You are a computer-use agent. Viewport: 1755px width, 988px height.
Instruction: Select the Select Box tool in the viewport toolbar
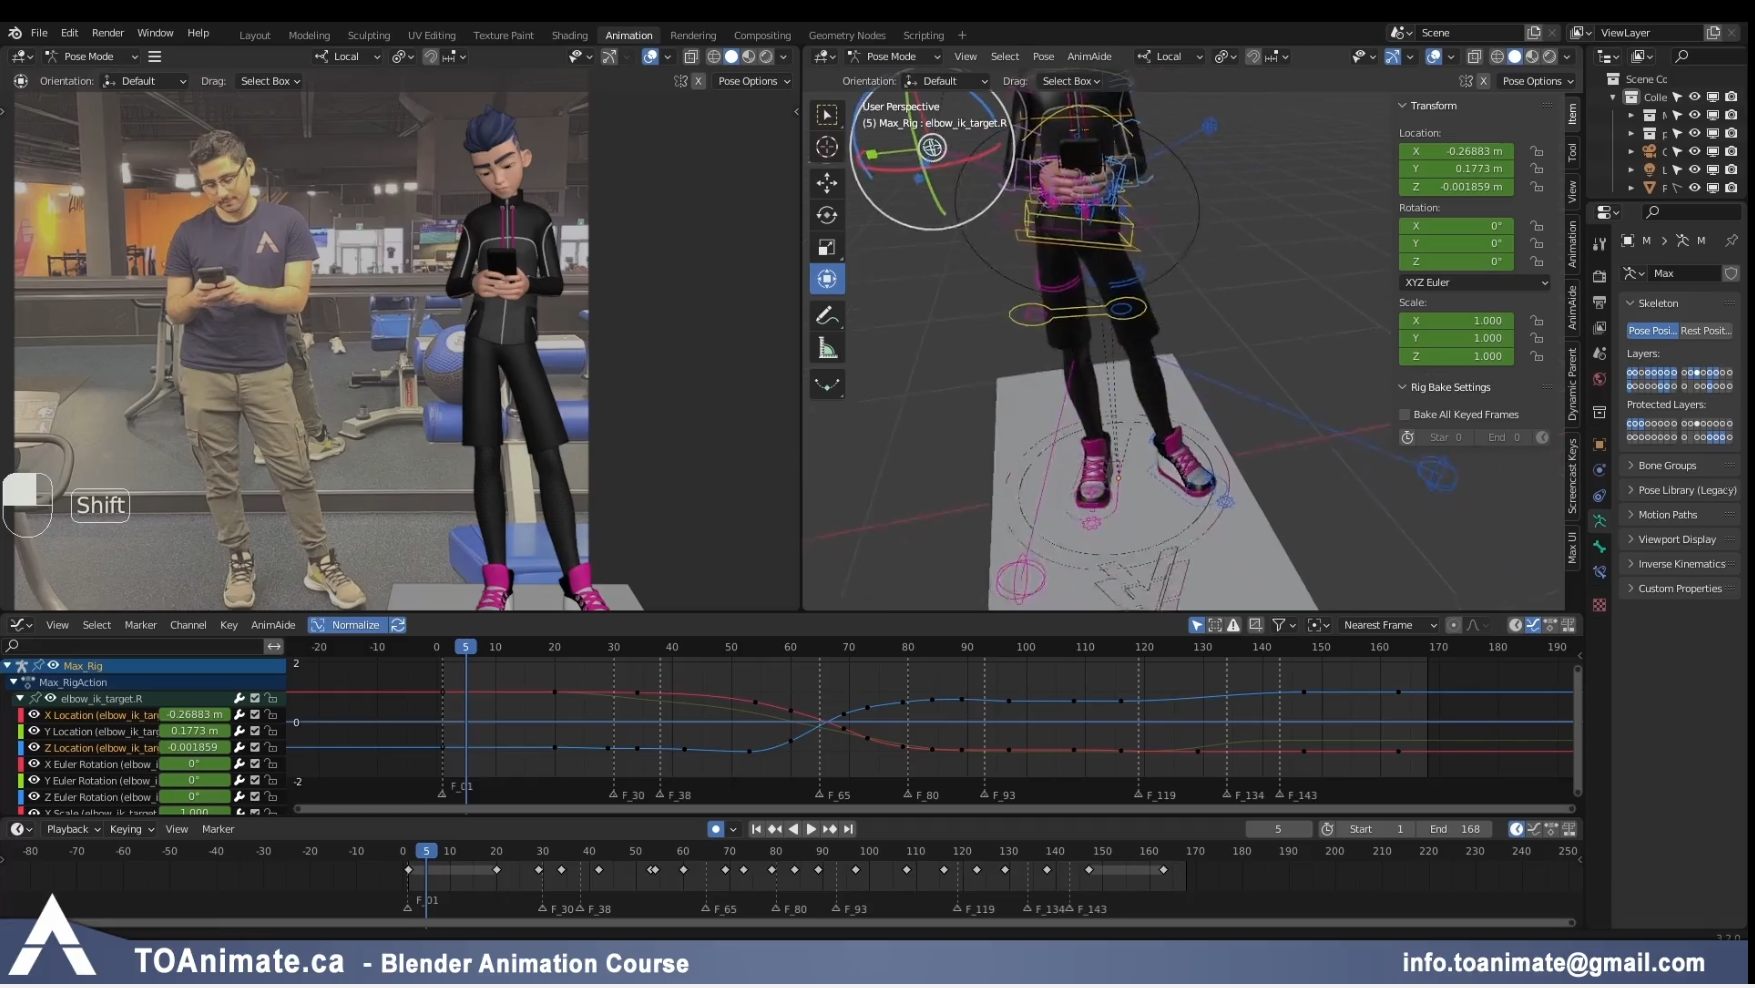[827, 115]
